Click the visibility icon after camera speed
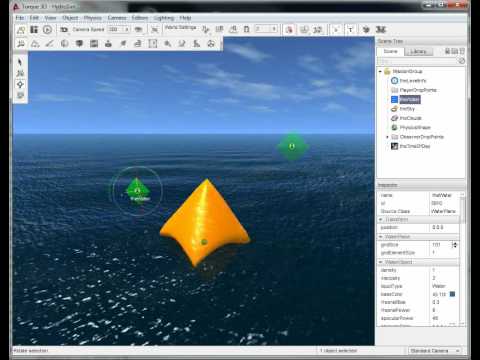This screenshot has height=360, width=480. [x=138, y=30]
